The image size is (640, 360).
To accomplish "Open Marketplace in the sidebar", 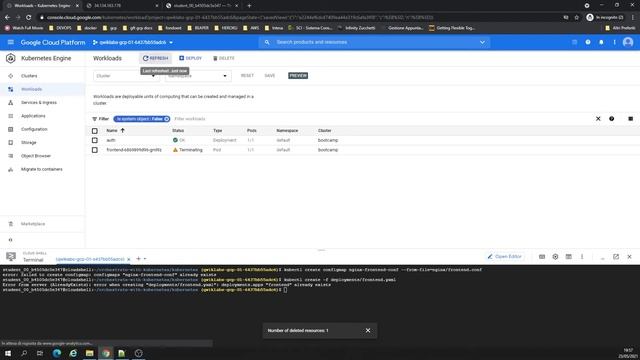I will 33,224.
